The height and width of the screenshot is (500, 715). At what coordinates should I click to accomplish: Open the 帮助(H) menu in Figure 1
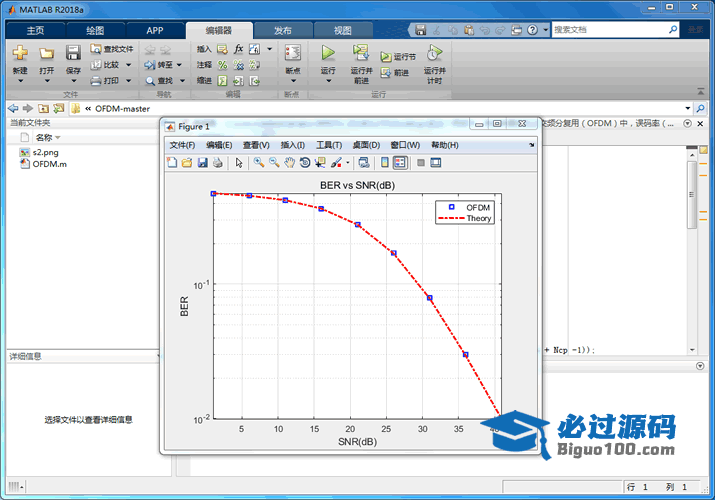445,145
